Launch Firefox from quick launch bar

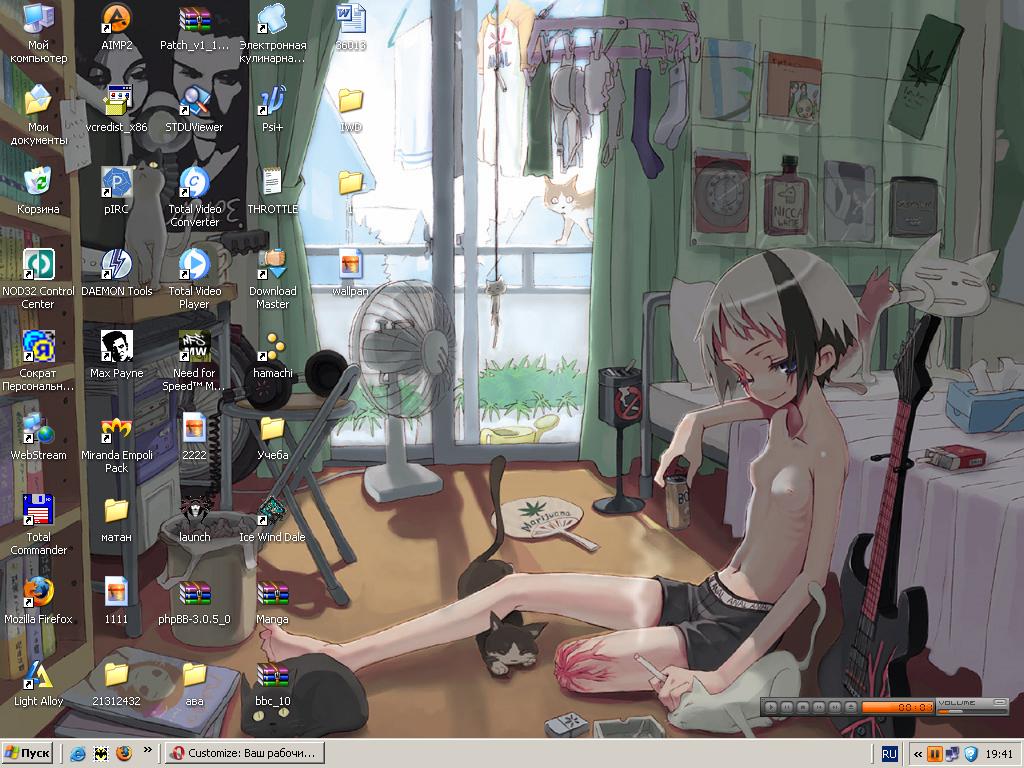tap(123, 754)
